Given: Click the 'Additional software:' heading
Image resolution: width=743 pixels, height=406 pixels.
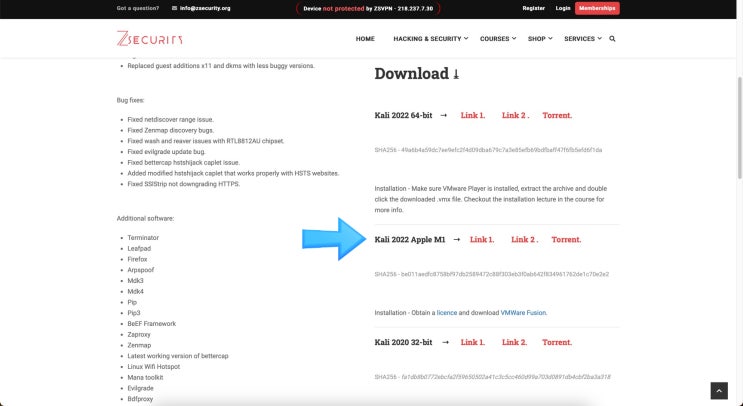Looking at the screenshot, I should (145, 218).
